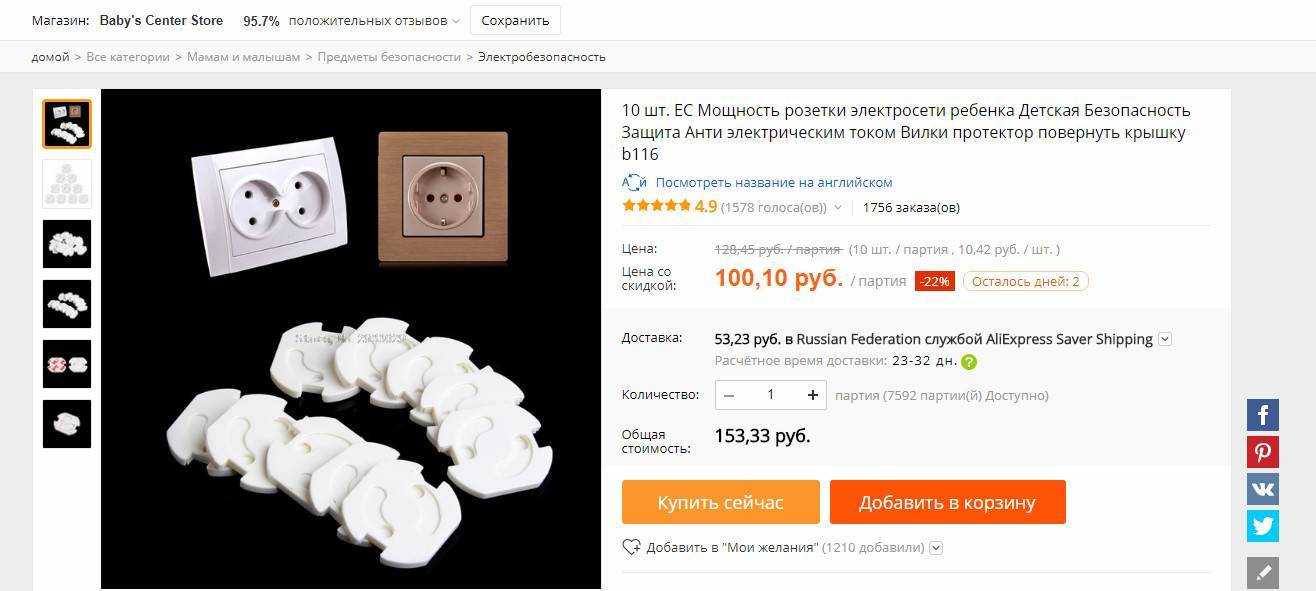Click the heart wishlist icon
1316x591 pixels.
(631, 548)
